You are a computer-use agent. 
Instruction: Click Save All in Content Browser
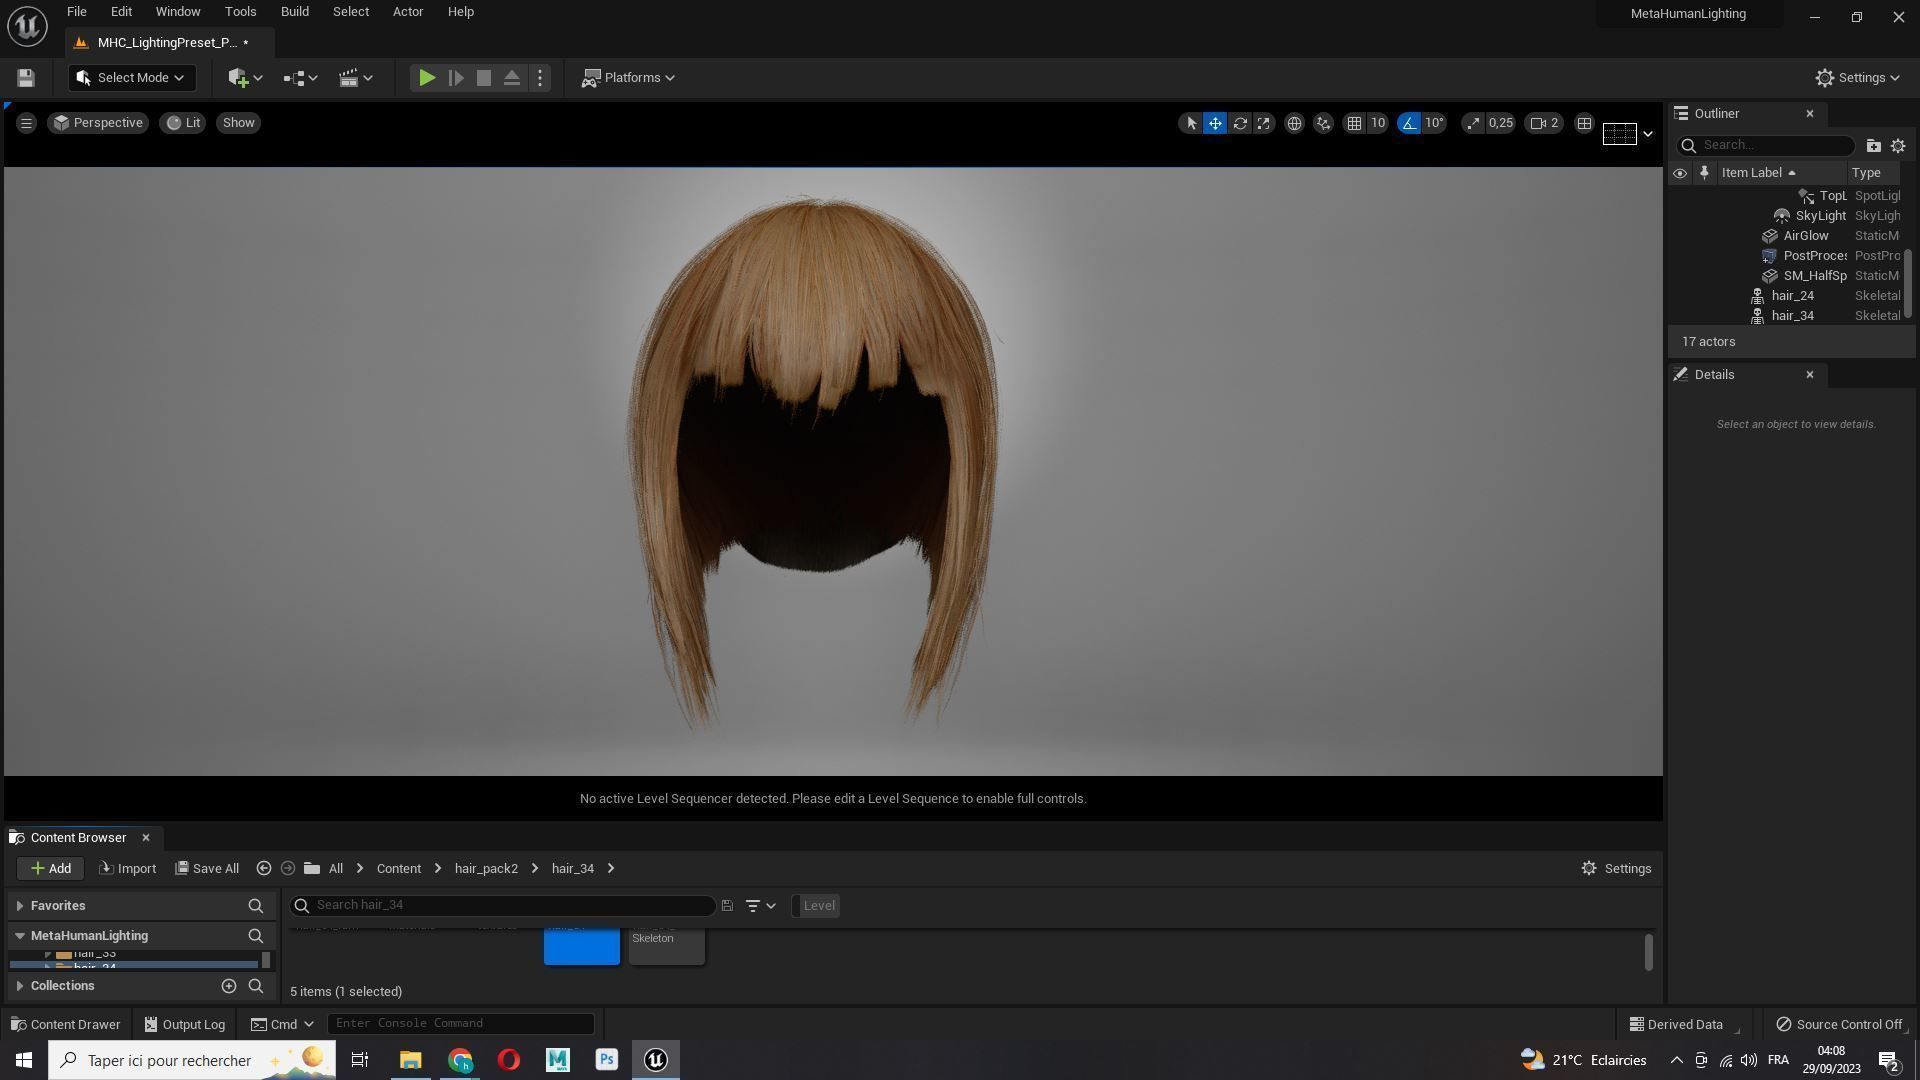[207, 869]
